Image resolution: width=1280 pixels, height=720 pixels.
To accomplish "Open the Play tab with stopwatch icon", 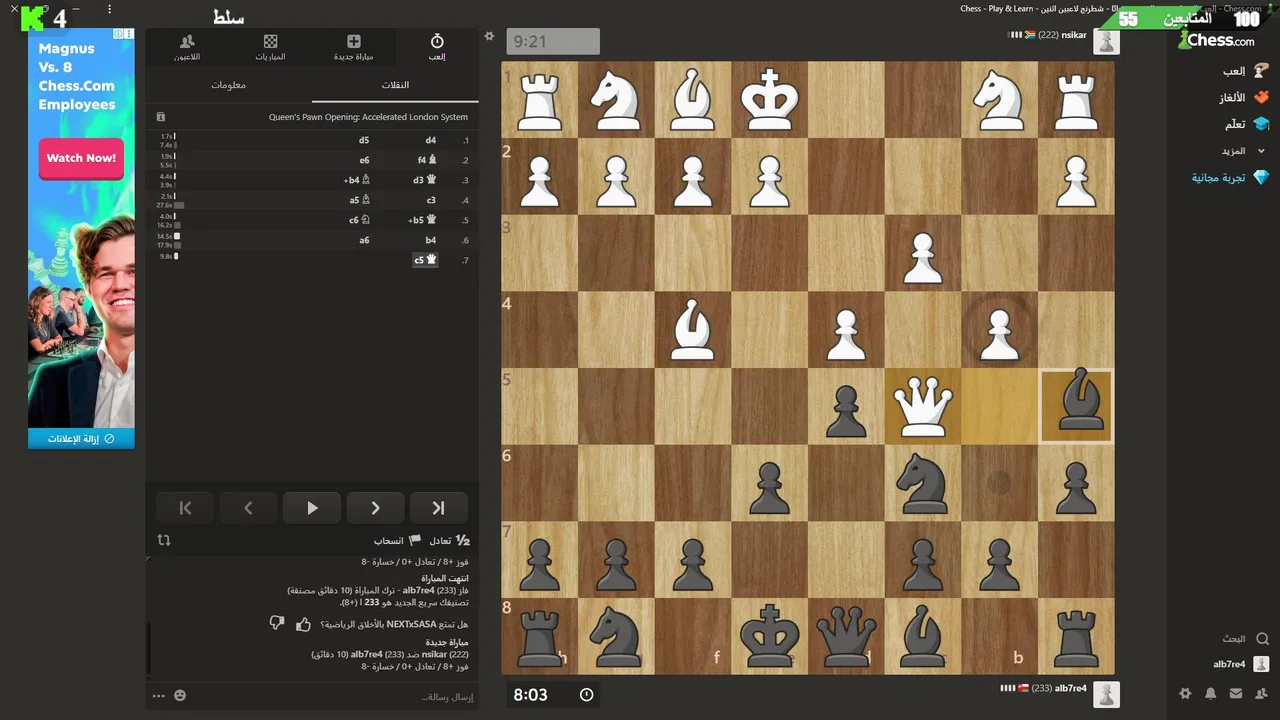I will (437, 47).
